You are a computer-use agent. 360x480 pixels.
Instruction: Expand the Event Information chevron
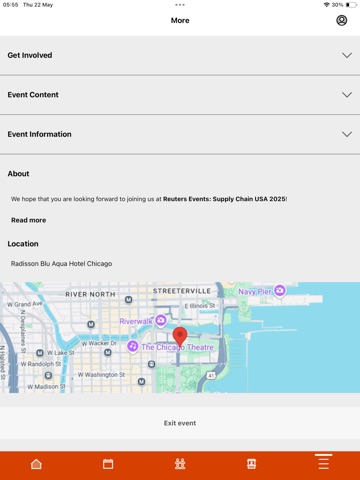[x=347, y=134]
